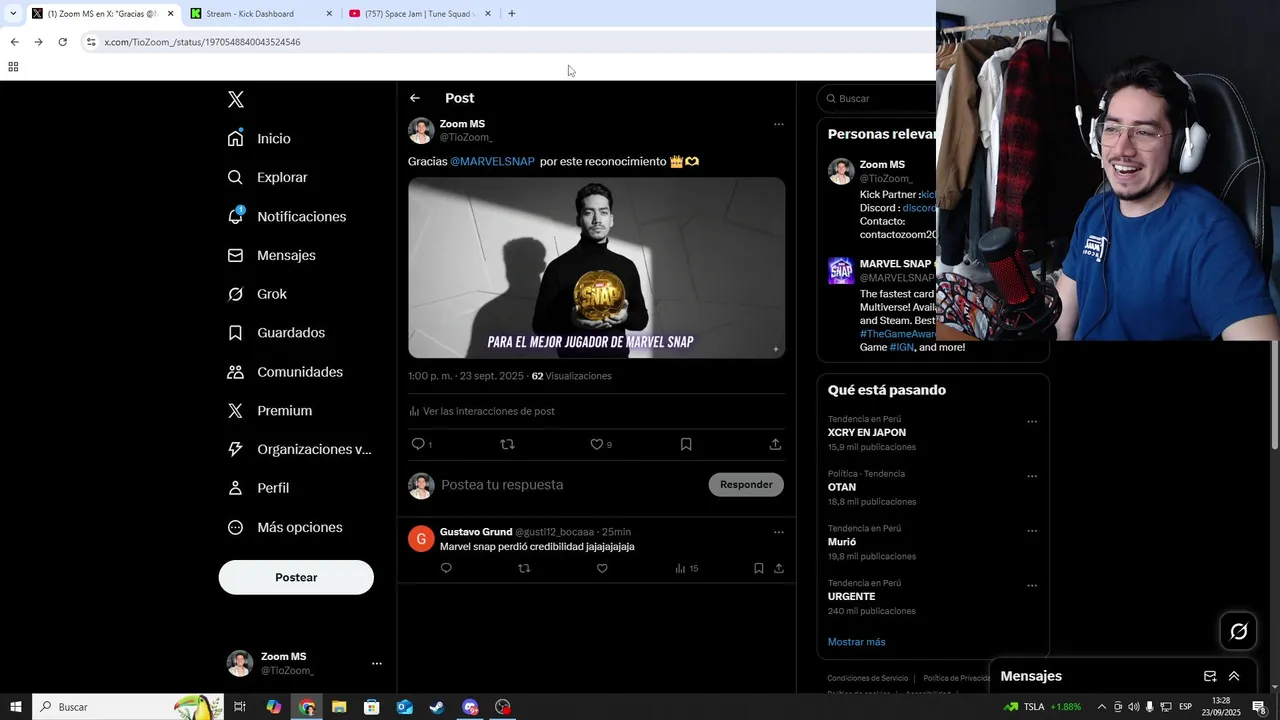Switch to Stream - Kick Dashboard tab
The height and width of the screenshot is (720, 1280).
tap(260, 14)
